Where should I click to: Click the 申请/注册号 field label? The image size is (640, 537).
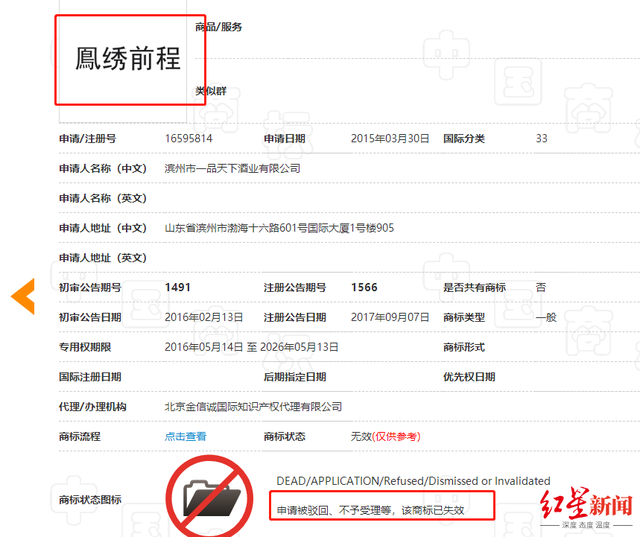pyautogui.click(x=87, y=139)
